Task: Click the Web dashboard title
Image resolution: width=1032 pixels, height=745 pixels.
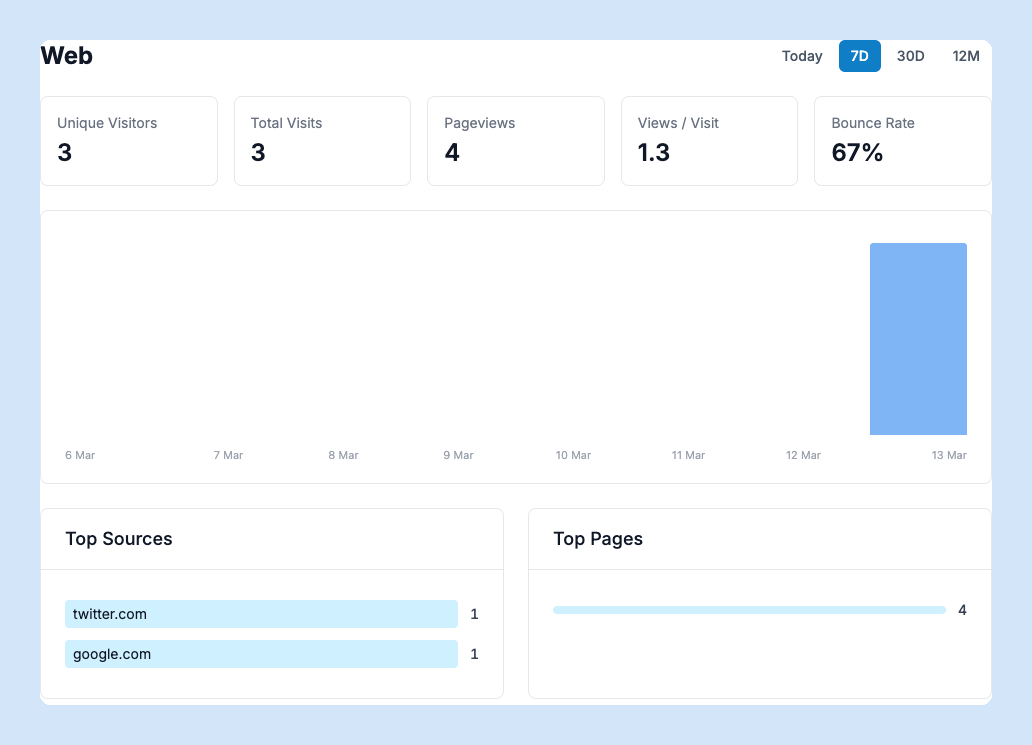Action: [66, 56]
